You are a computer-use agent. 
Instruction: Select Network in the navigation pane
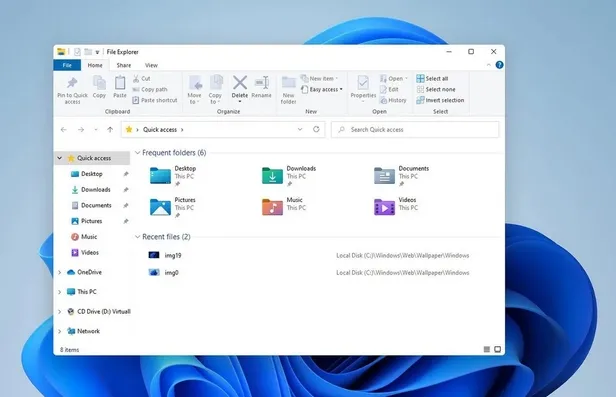[88, 331]
